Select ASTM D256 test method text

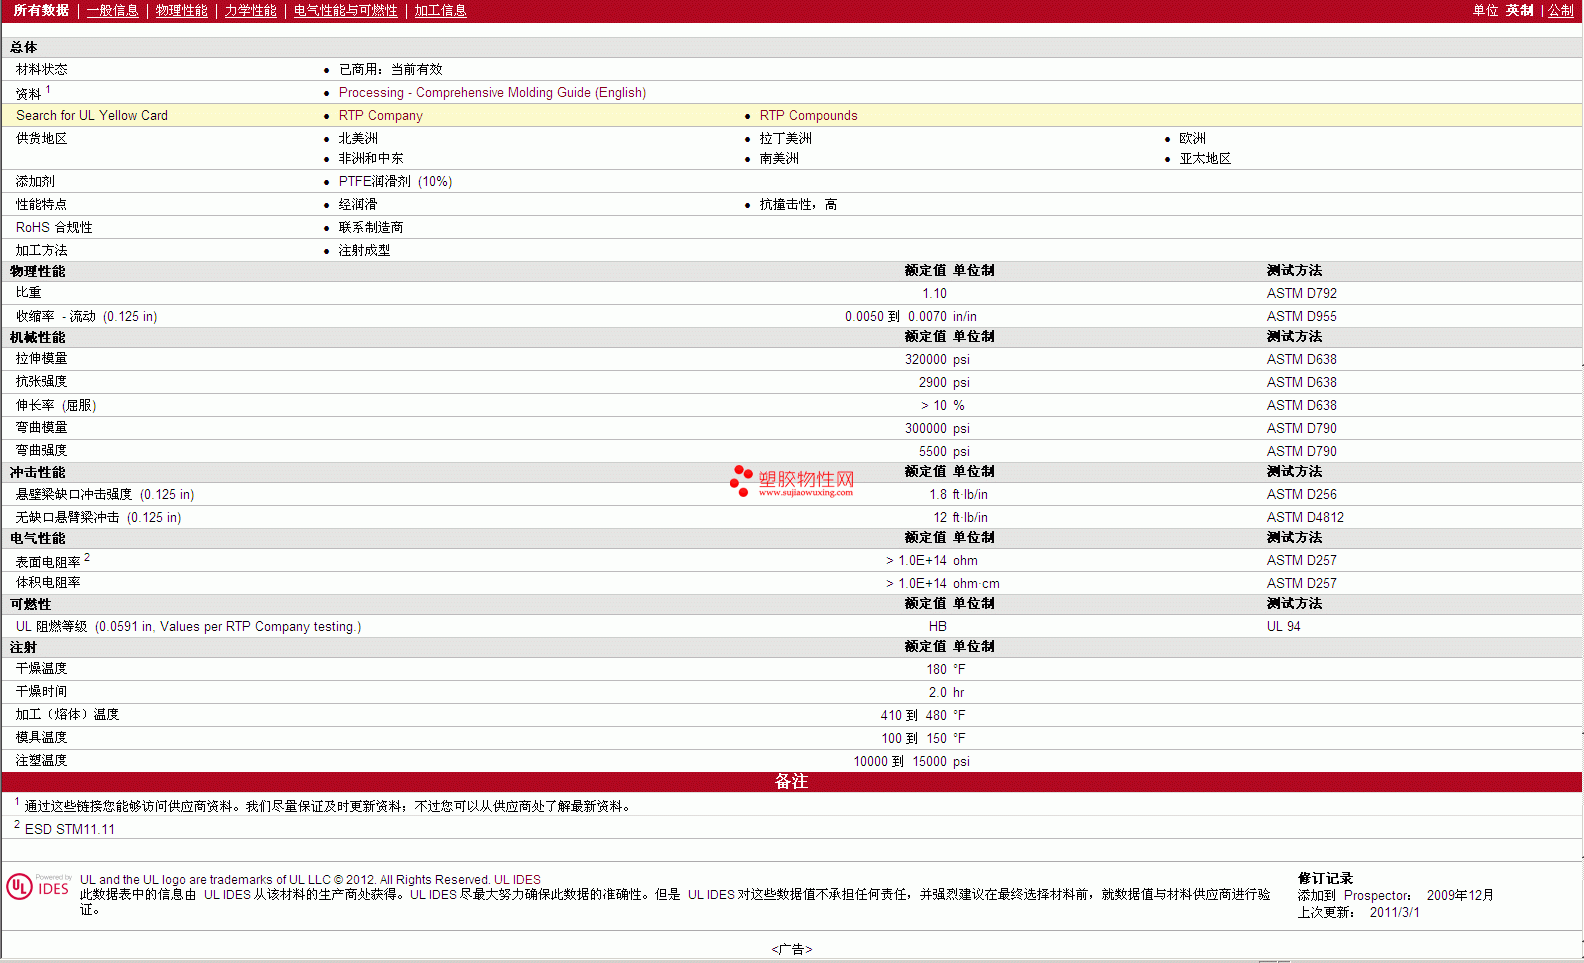pos(1301,494)
